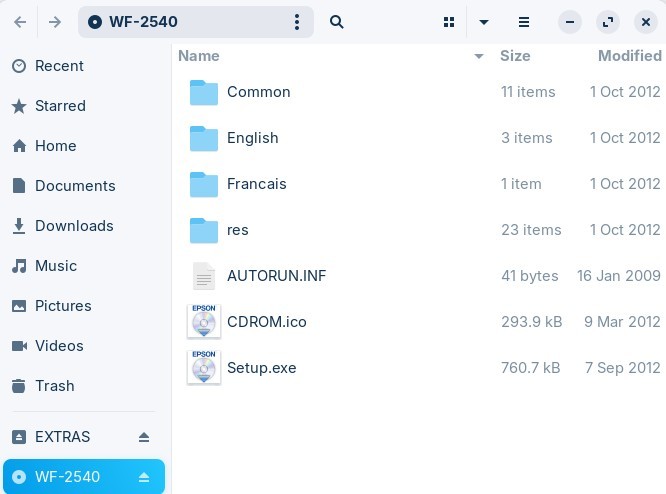Click the 760.7 kB size cell
Image resolution: width=666 pixels, height=494 pixels.
tap(531, 367)
